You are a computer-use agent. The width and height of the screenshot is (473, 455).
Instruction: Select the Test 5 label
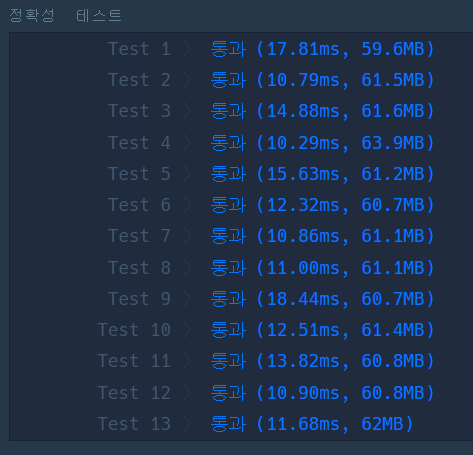point(139,174)
